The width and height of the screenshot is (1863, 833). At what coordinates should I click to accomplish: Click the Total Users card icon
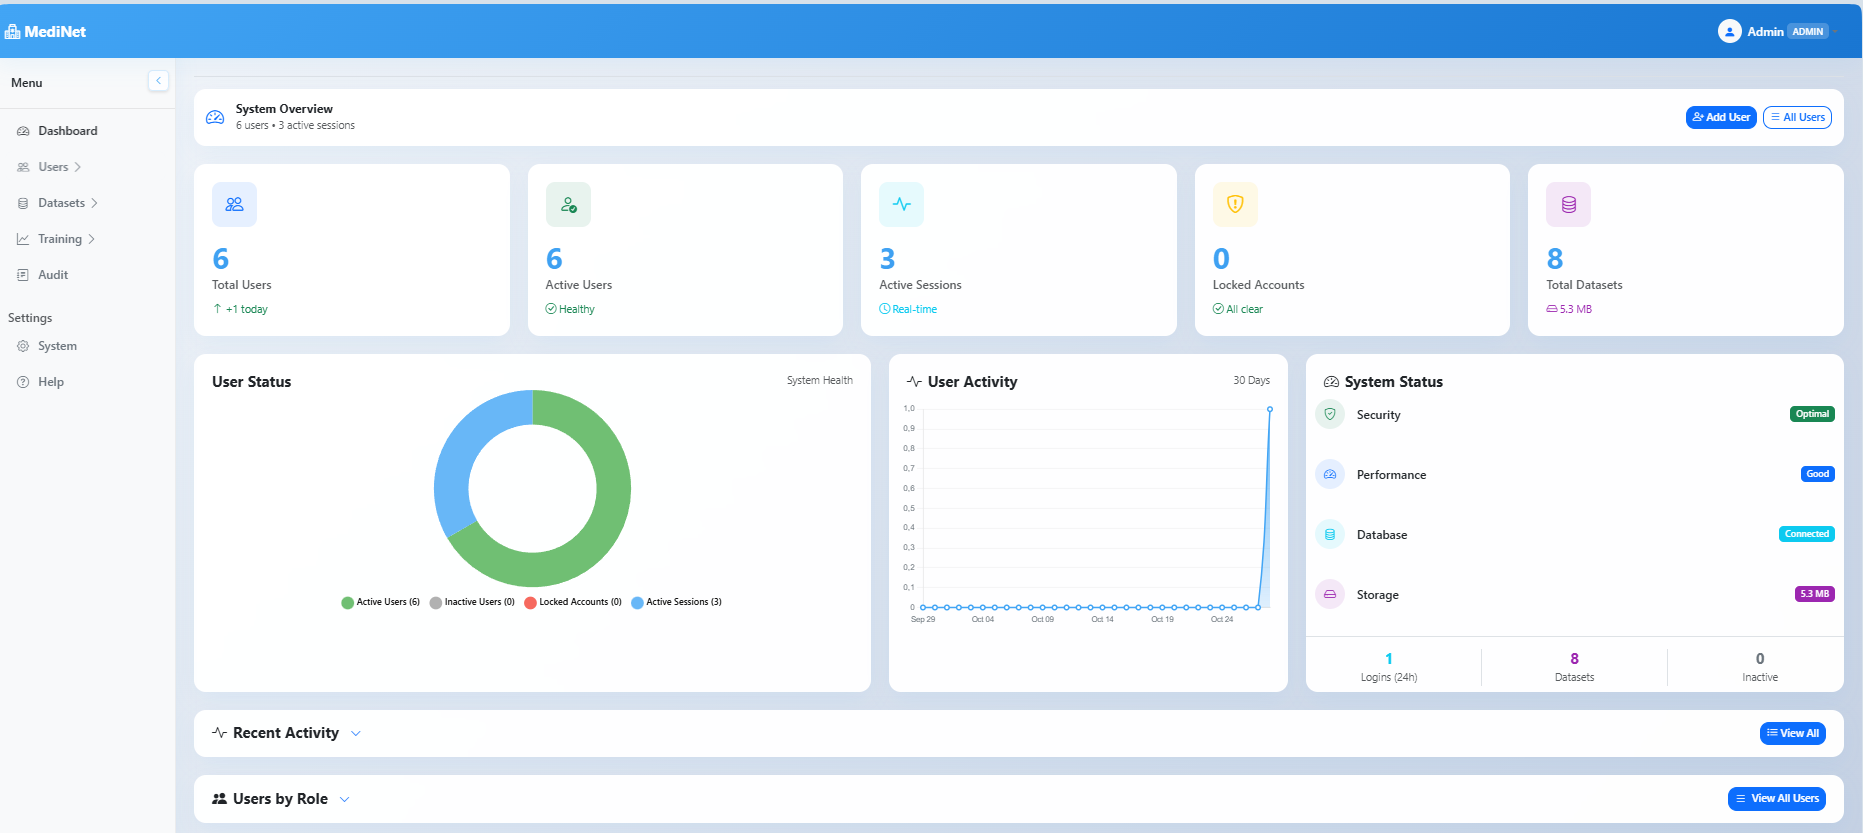[234, 204]
